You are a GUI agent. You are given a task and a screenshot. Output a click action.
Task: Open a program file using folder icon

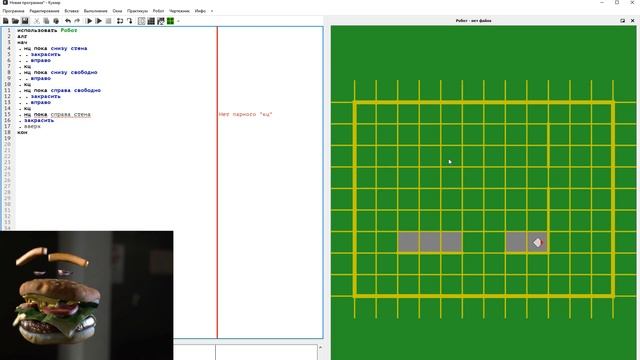15,21
